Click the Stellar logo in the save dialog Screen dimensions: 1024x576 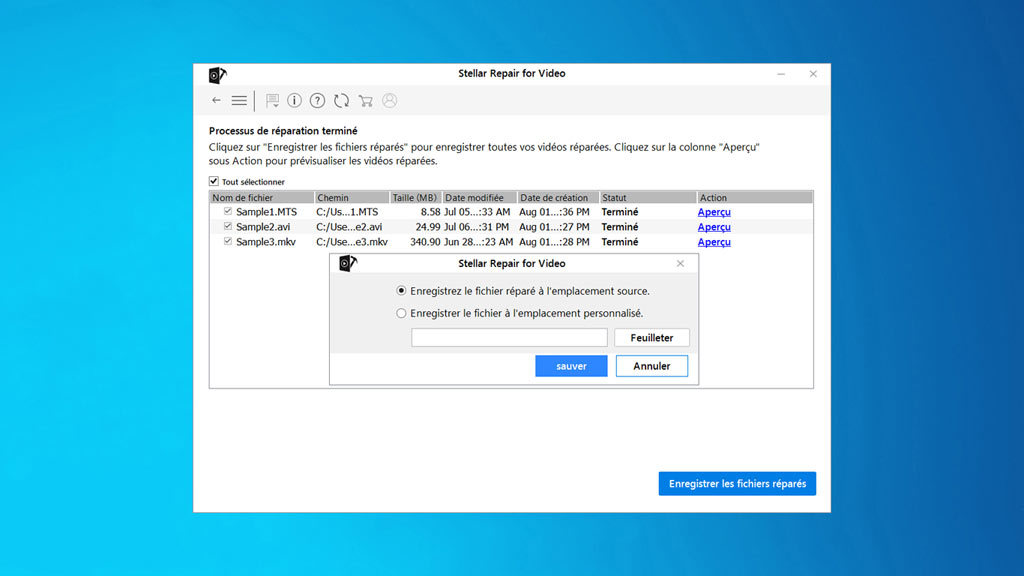(x=348, y=263)
